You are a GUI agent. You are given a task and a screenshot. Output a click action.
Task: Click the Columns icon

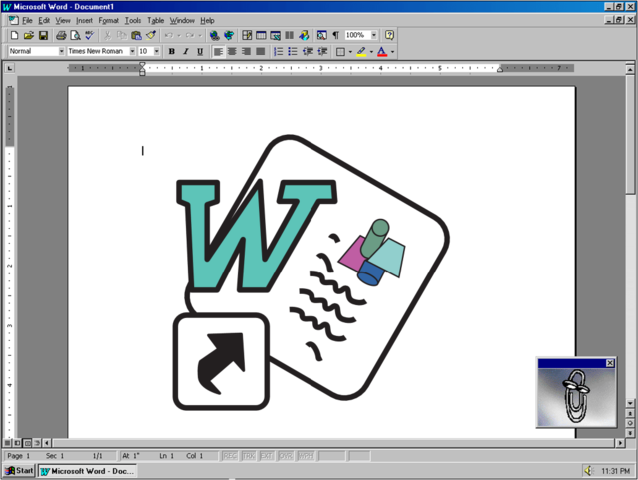click(290, 35)
